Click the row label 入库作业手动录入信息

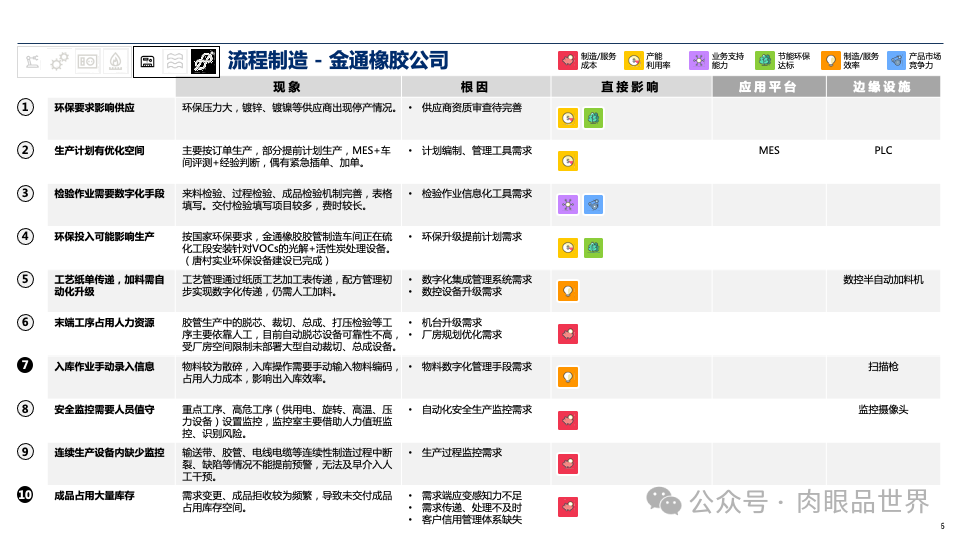click(x=104, y=367)
